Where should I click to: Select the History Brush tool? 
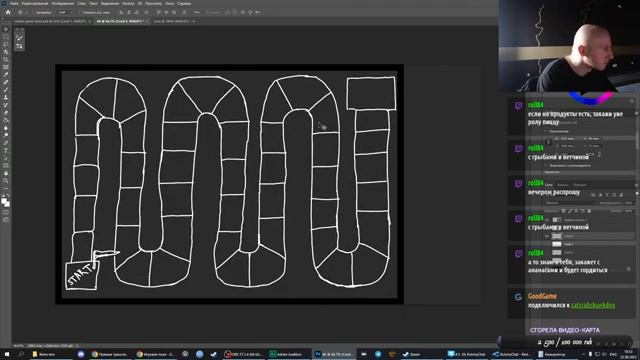coord(6,105)
